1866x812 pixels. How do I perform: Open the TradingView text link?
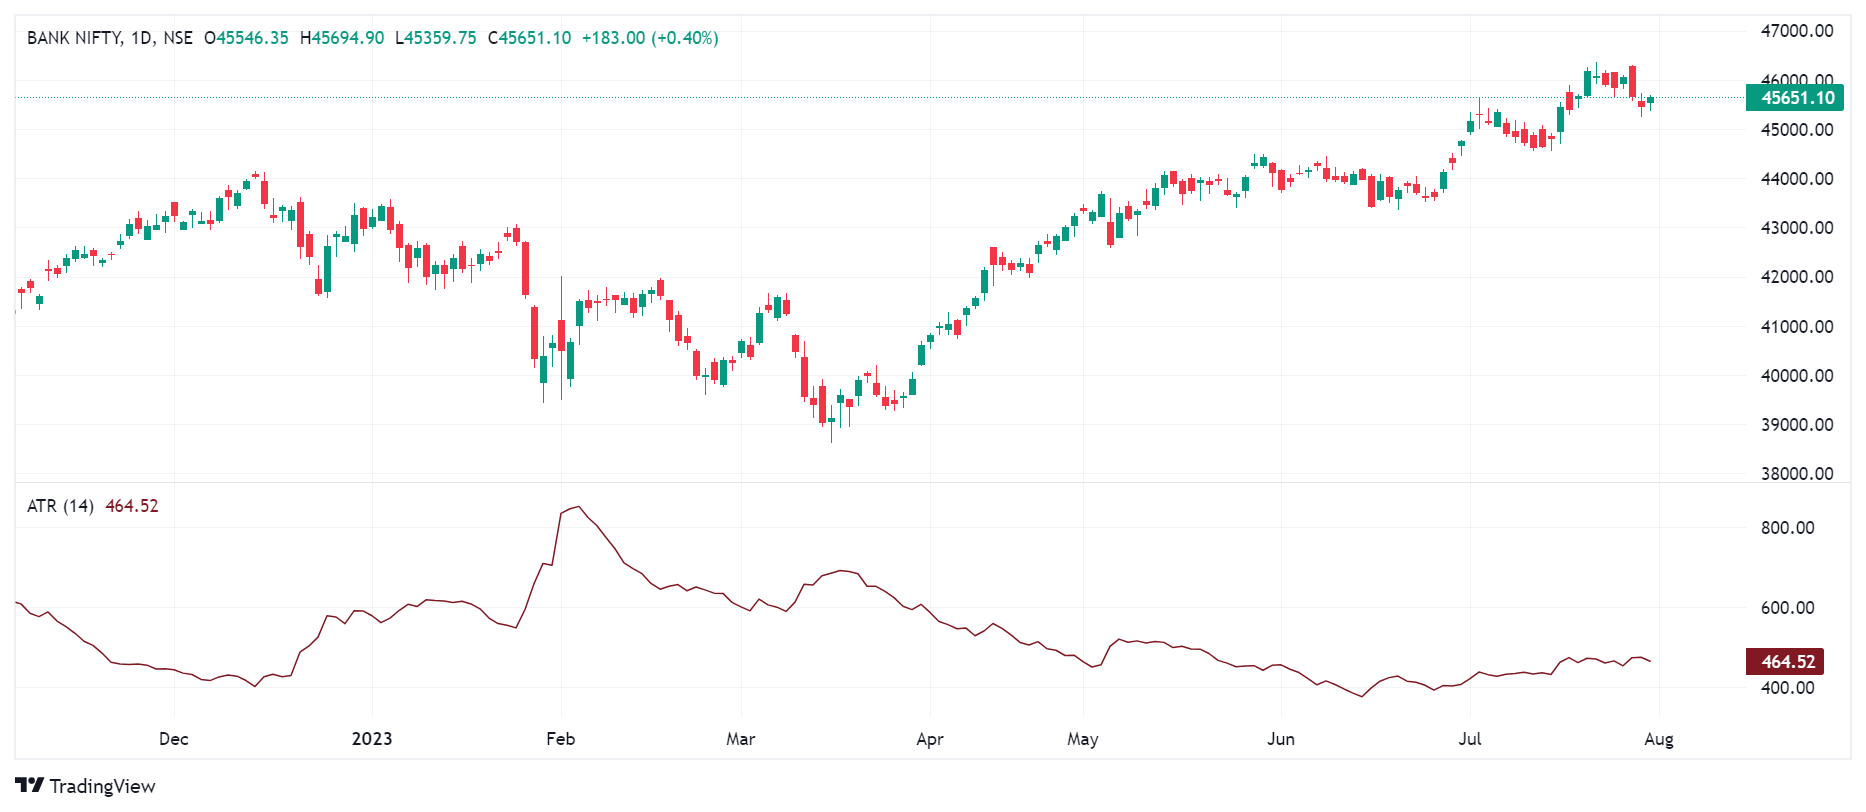pos(102,786)
